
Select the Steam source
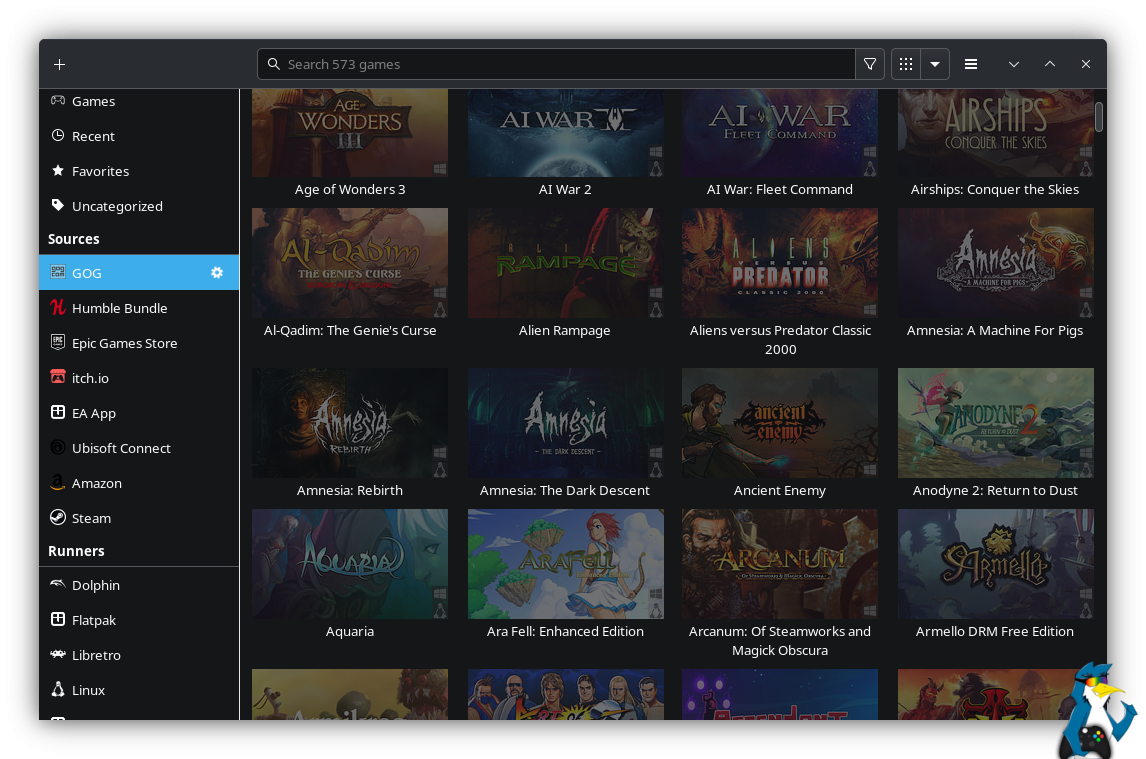pos(91,518)
